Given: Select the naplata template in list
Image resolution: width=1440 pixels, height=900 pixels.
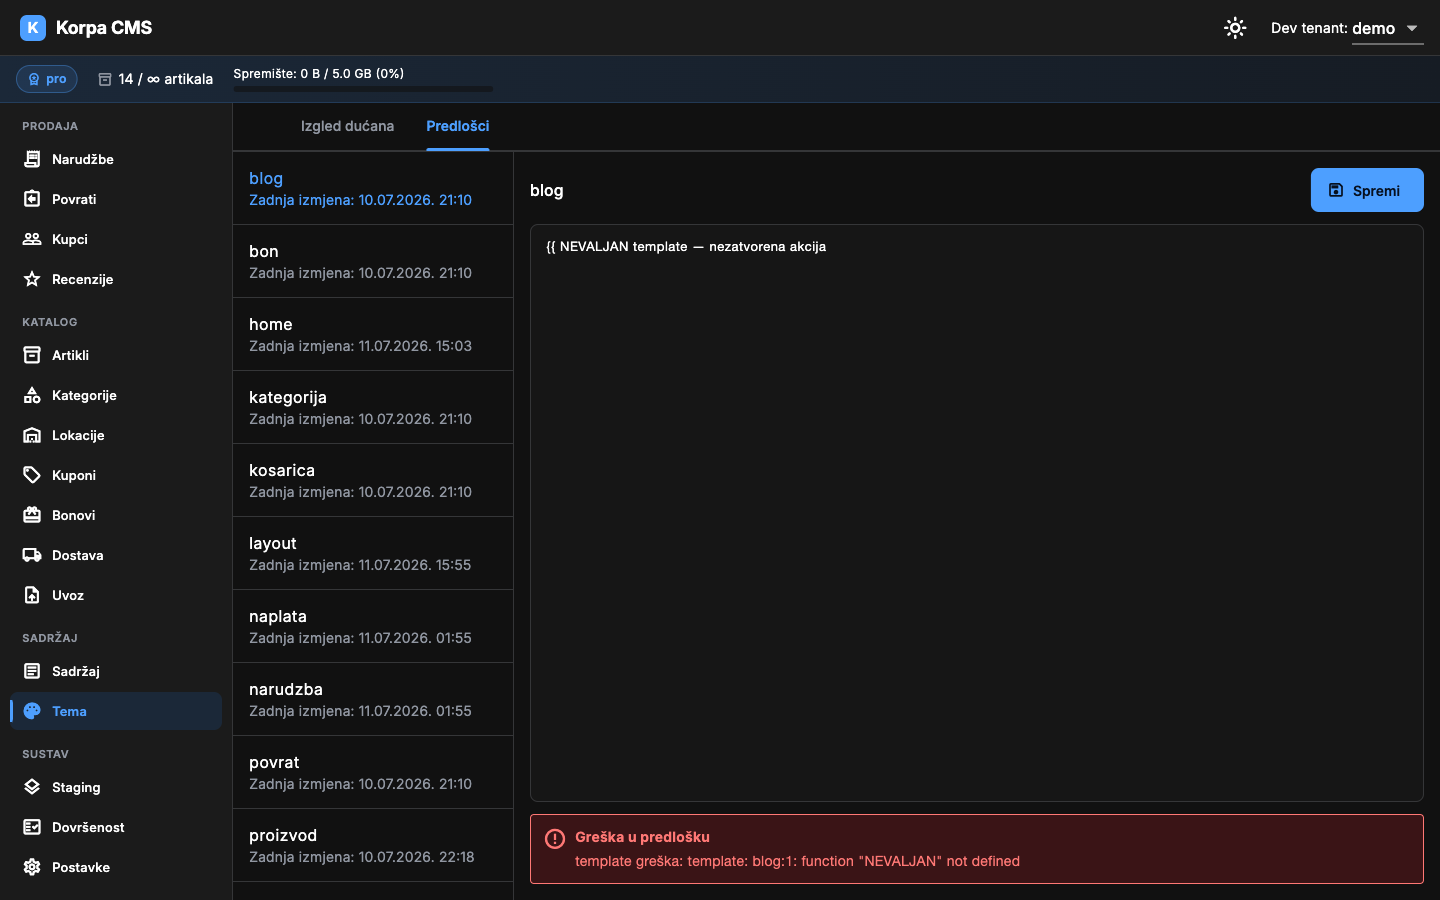Looking at the screenshot, I should tap(373, 626).
